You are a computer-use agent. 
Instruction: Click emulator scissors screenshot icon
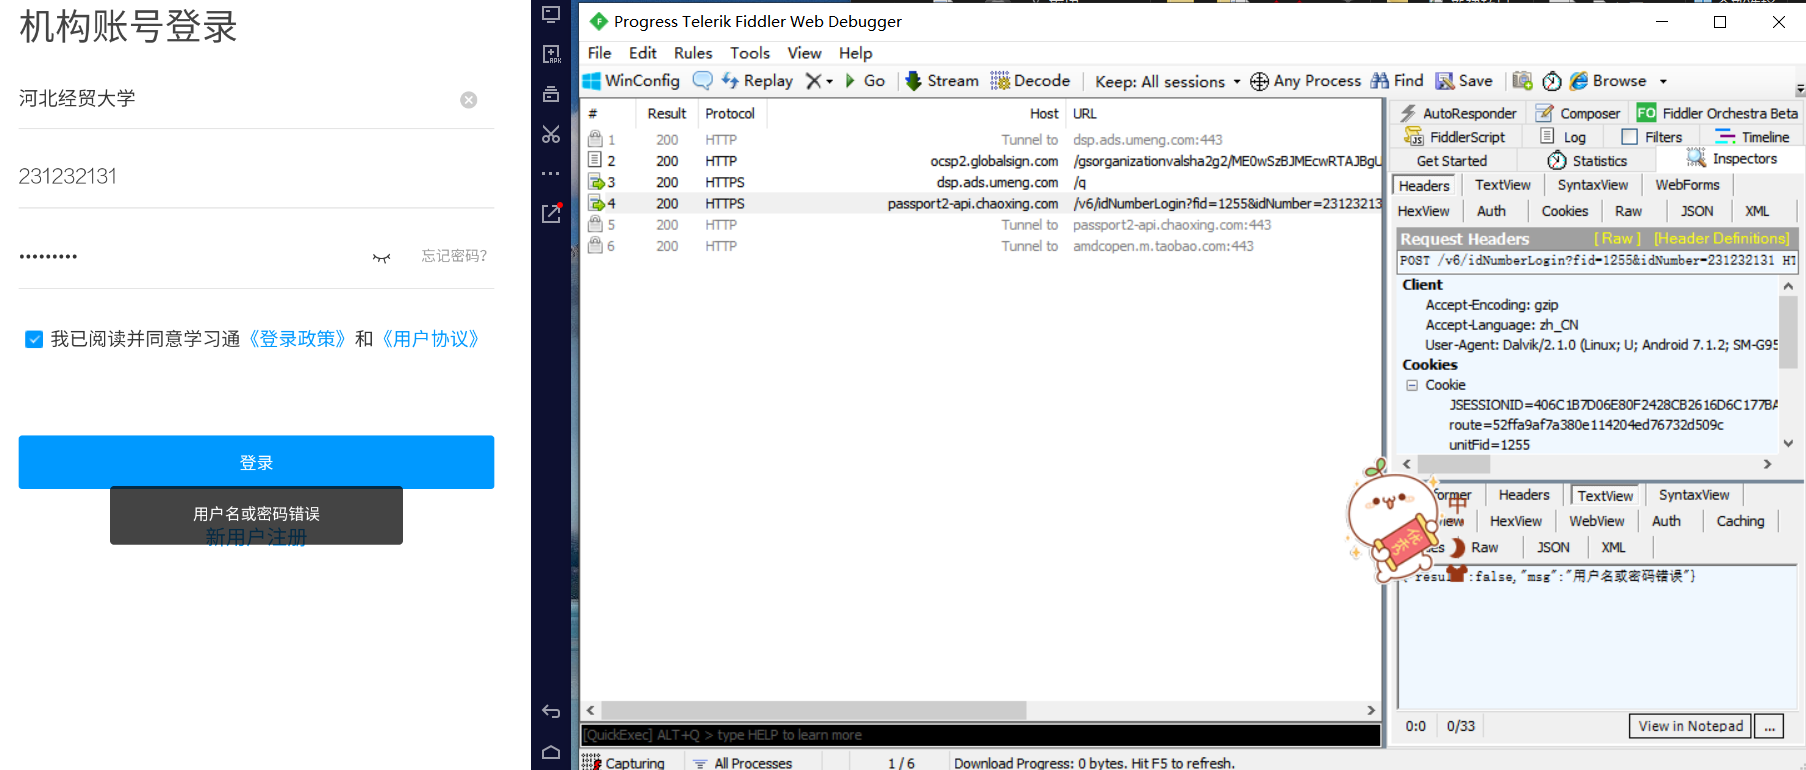(551, 134)
